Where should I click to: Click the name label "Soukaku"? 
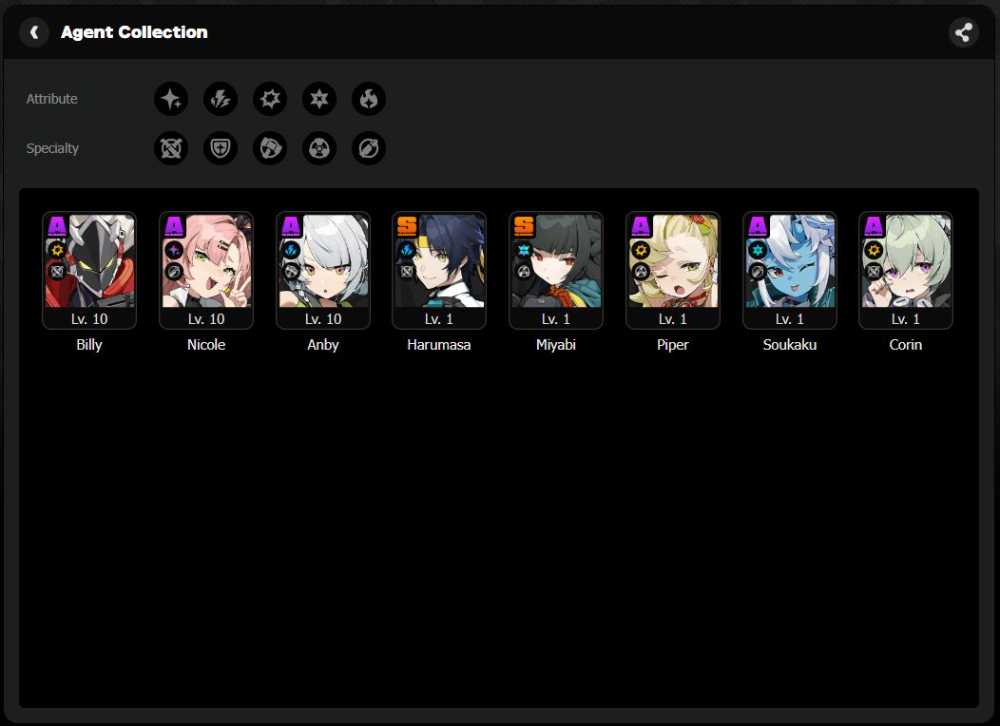coord(790,344)
